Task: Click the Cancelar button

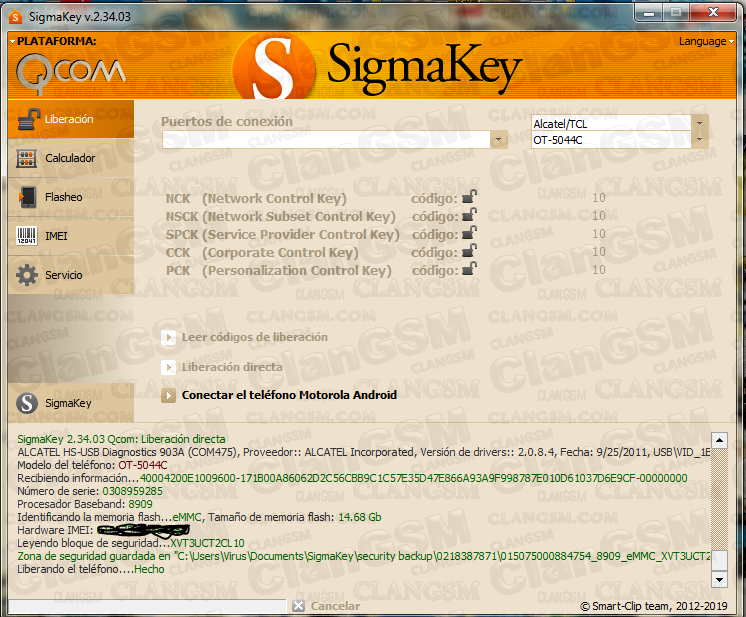Action: [335, 606]
